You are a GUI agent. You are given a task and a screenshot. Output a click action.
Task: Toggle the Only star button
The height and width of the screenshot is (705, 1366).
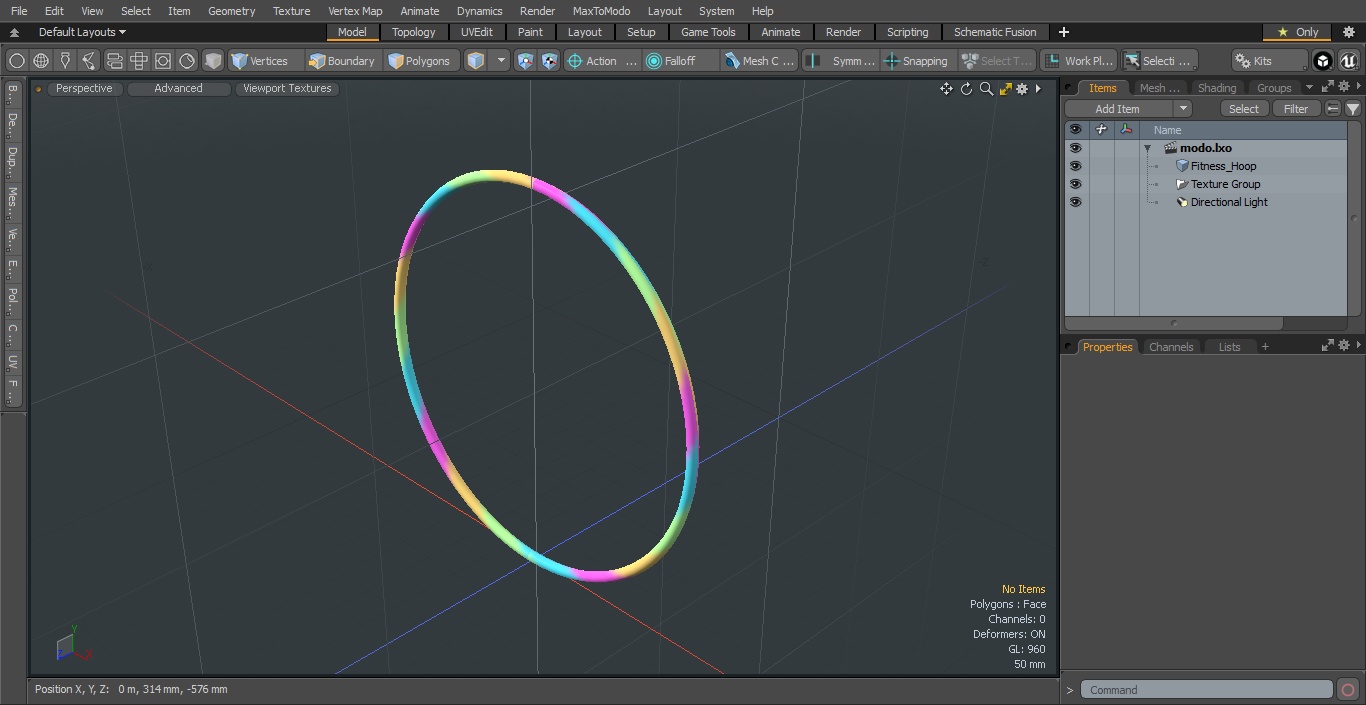pos(1297,32)
